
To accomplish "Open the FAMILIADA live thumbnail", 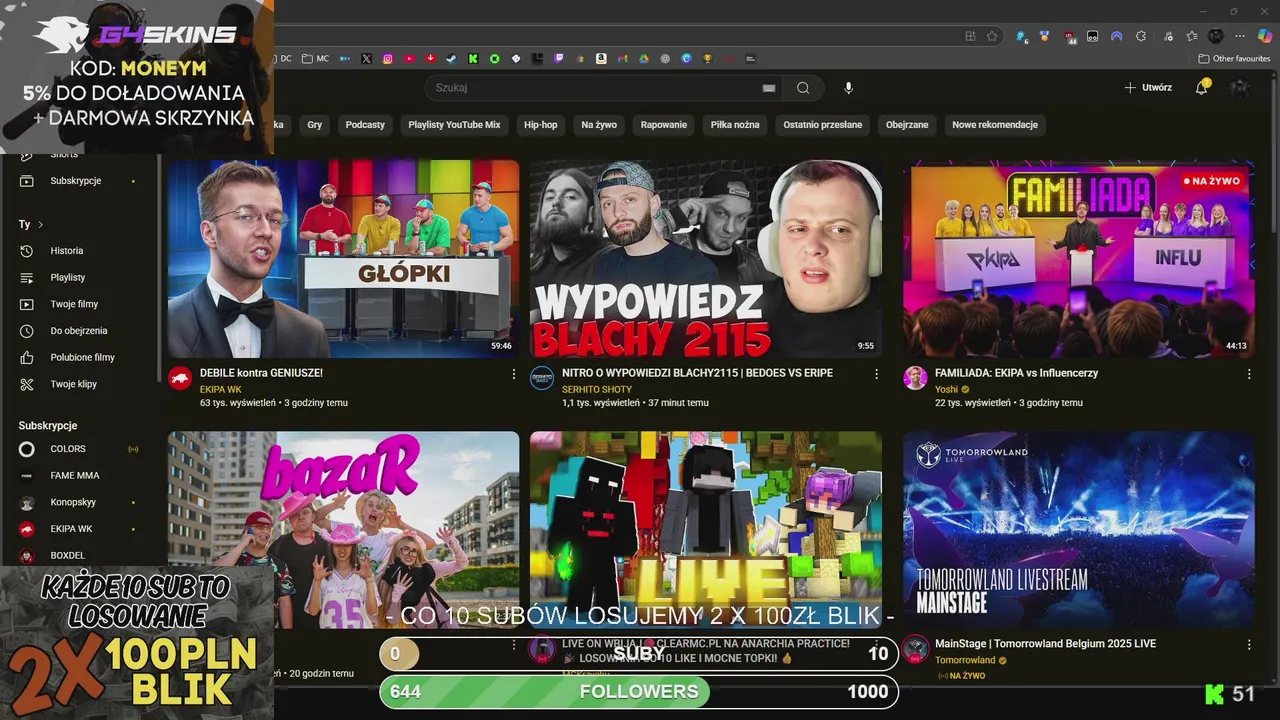I will coord(1079,259).
